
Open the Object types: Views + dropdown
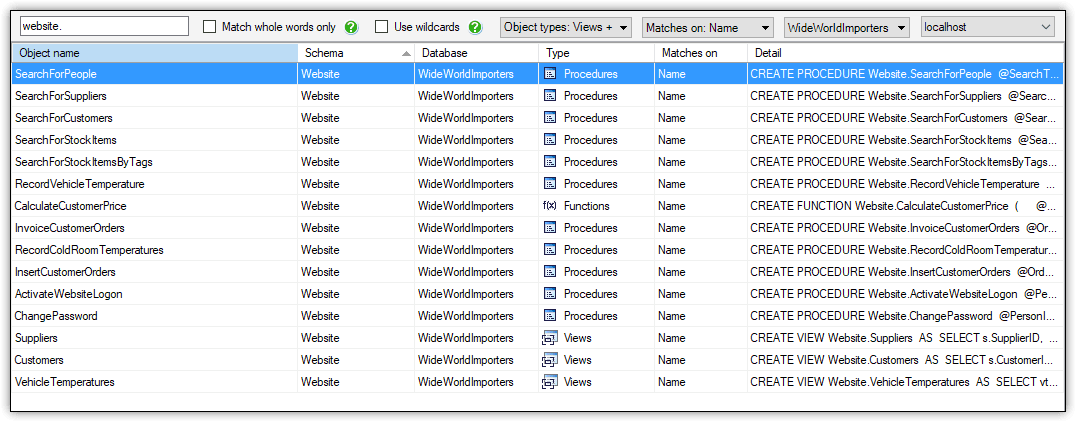566,27
